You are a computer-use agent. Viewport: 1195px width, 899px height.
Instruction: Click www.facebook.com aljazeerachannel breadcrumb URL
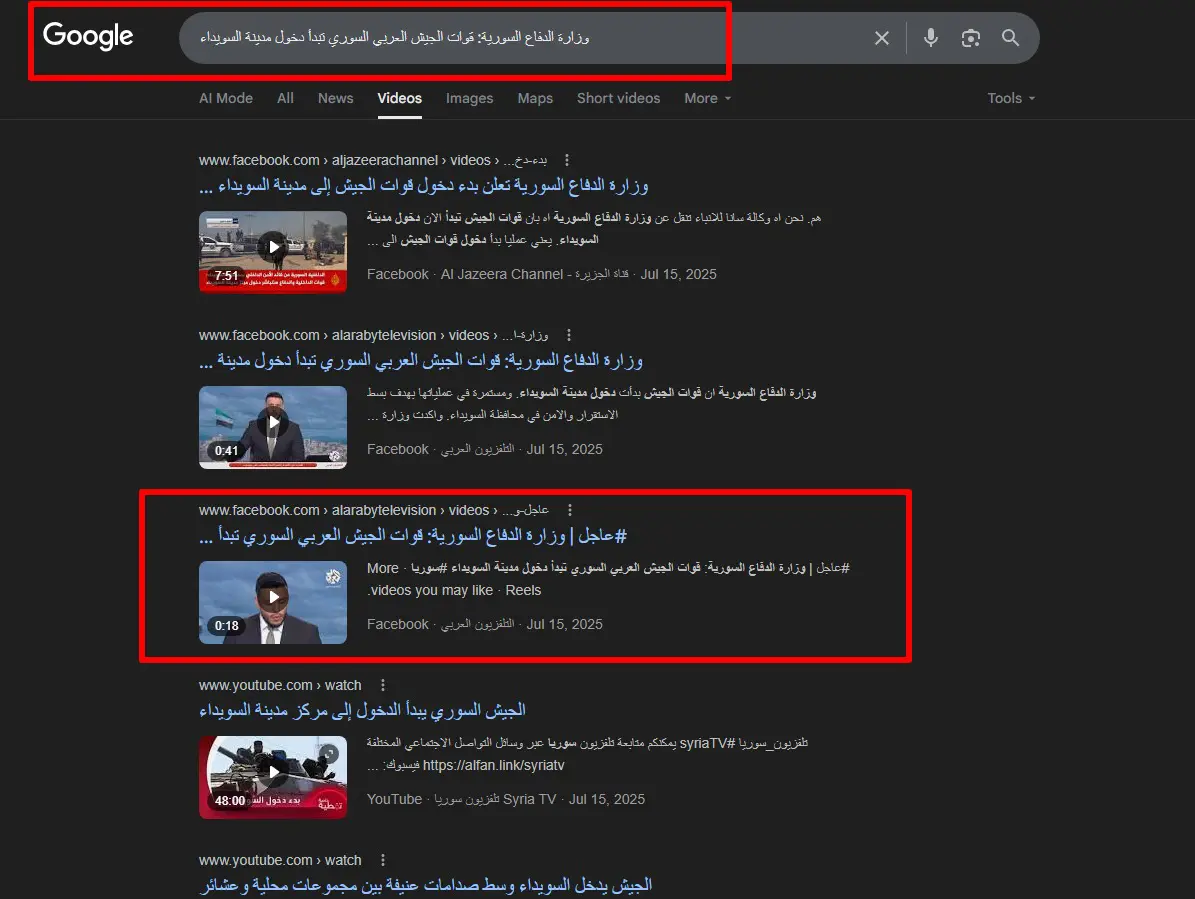373,160
